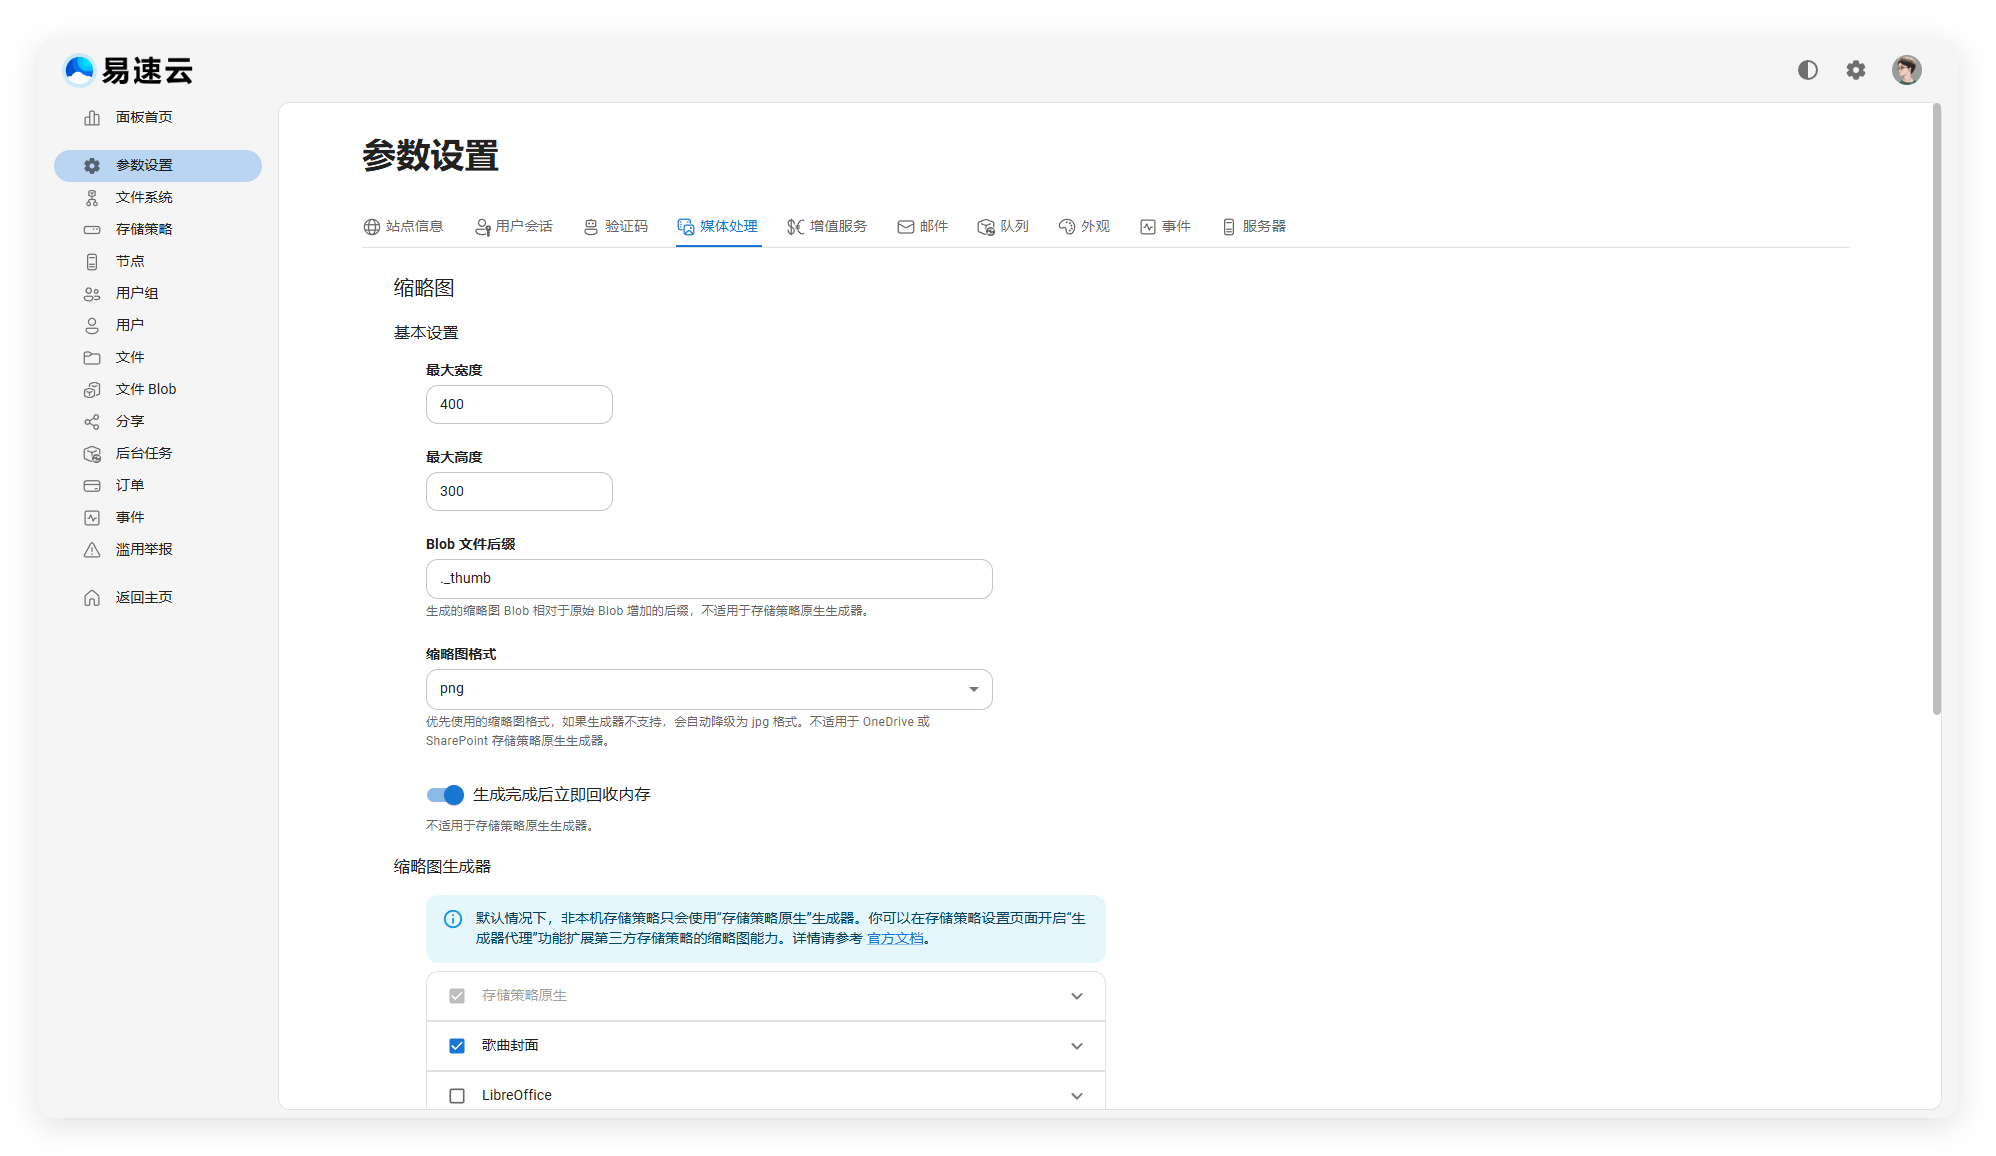Click 返回主页 home icon
The width and height of the screenshot is (1996, 1156).
point(92,597)
